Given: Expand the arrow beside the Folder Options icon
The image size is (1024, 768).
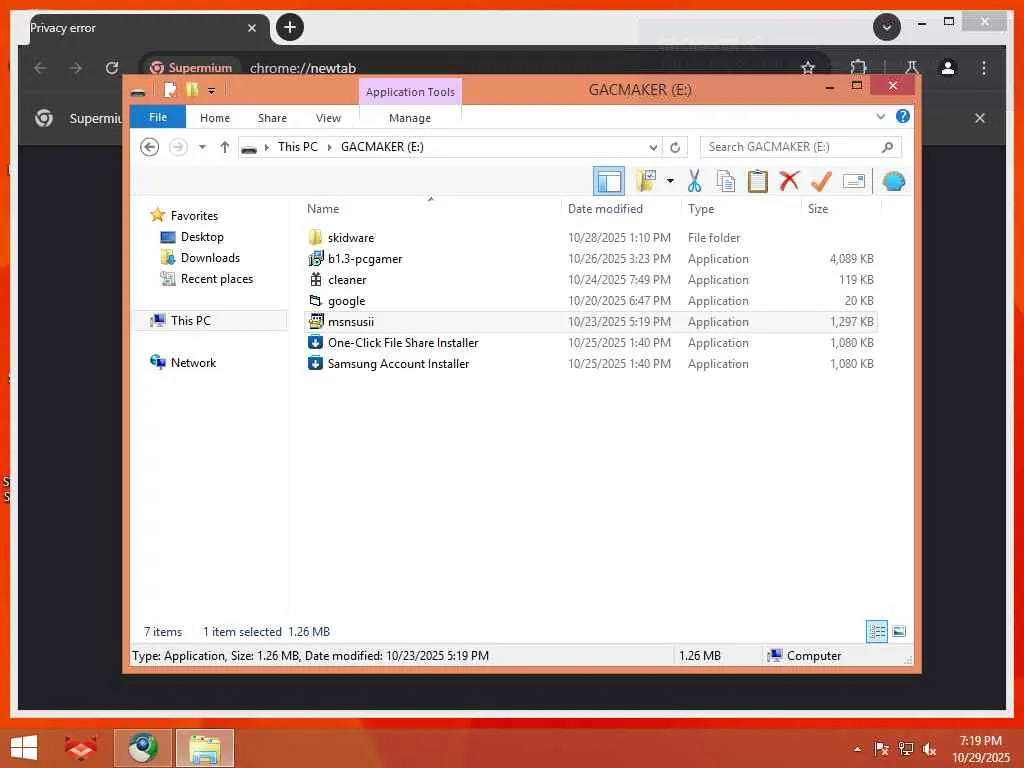Looking at the screenshot, I should 670,181.
